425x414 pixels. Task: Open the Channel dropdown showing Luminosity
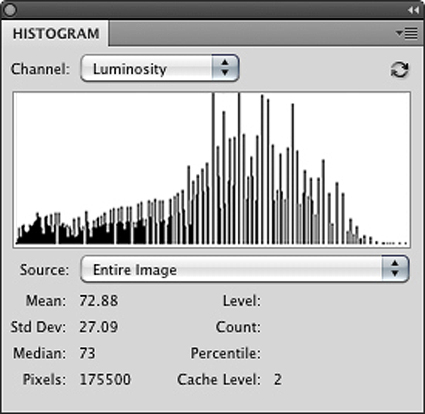click(160, 68)
